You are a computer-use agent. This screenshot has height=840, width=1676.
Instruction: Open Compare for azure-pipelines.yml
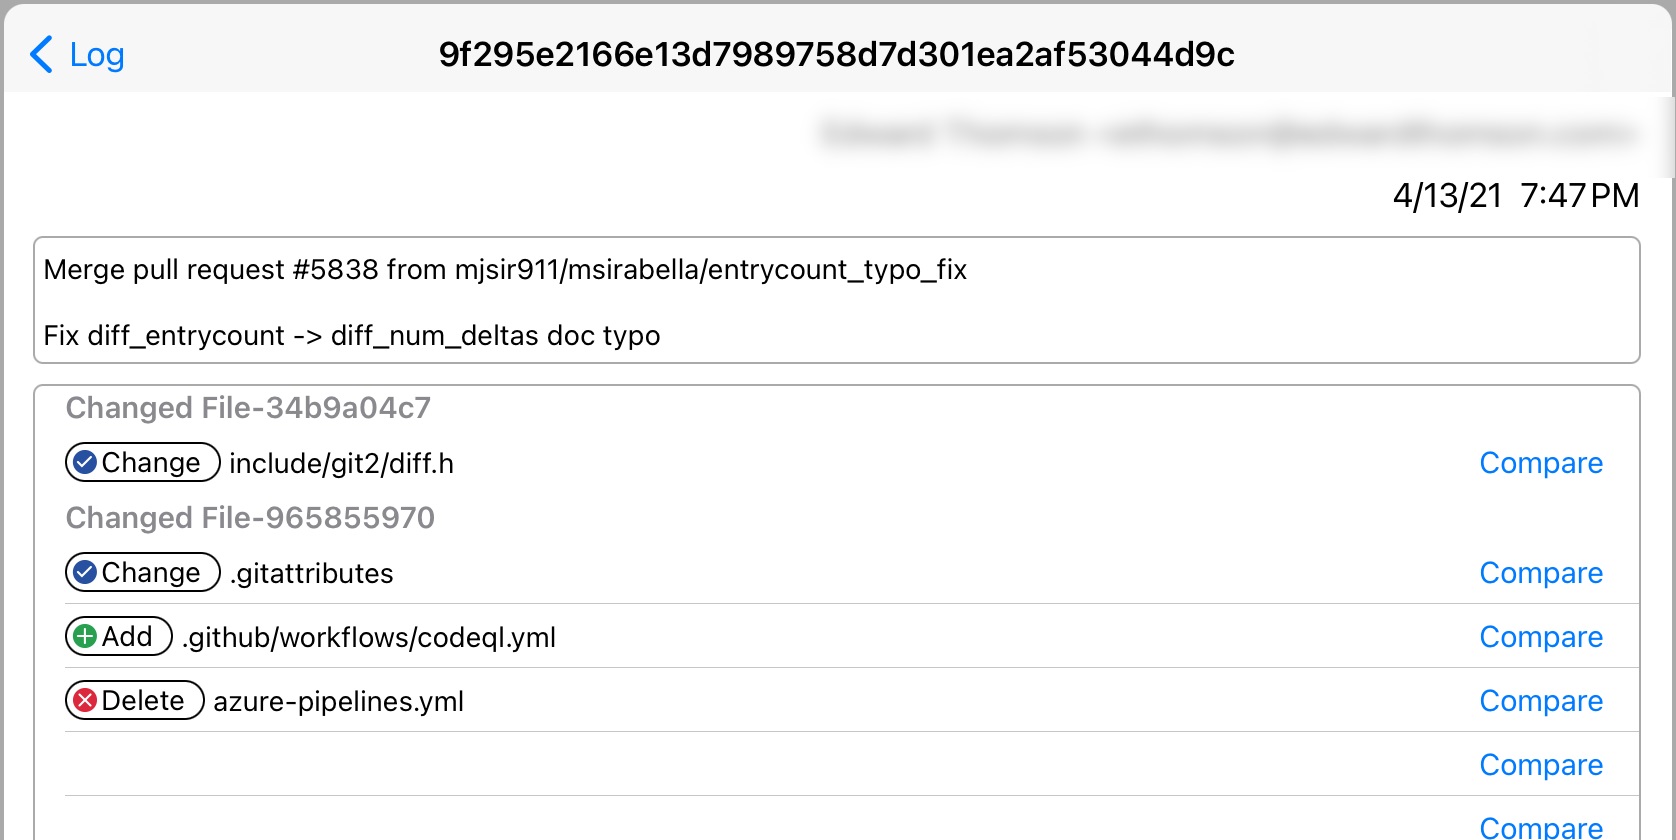1540,701
